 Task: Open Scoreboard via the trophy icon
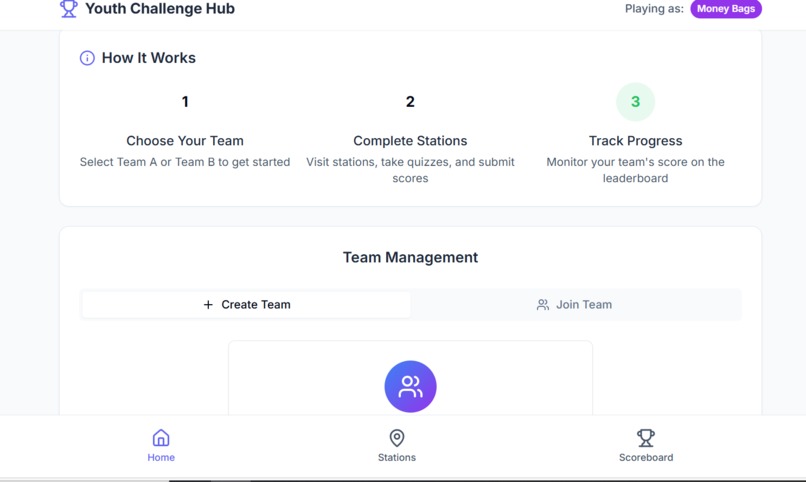(x=646, y=438)
